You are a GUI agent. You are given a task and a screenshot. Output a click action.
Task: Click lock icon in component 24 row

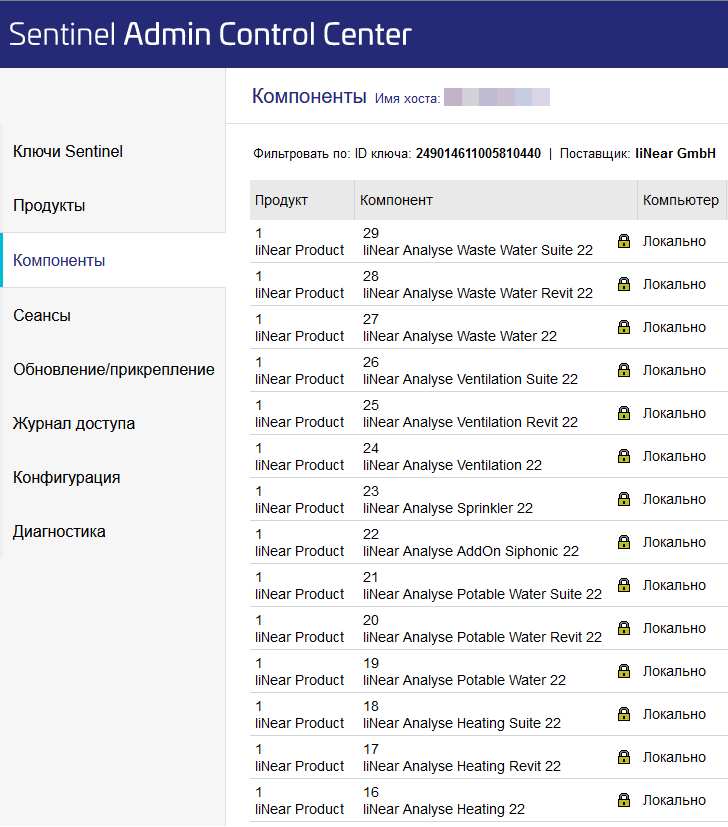[624, 456]
